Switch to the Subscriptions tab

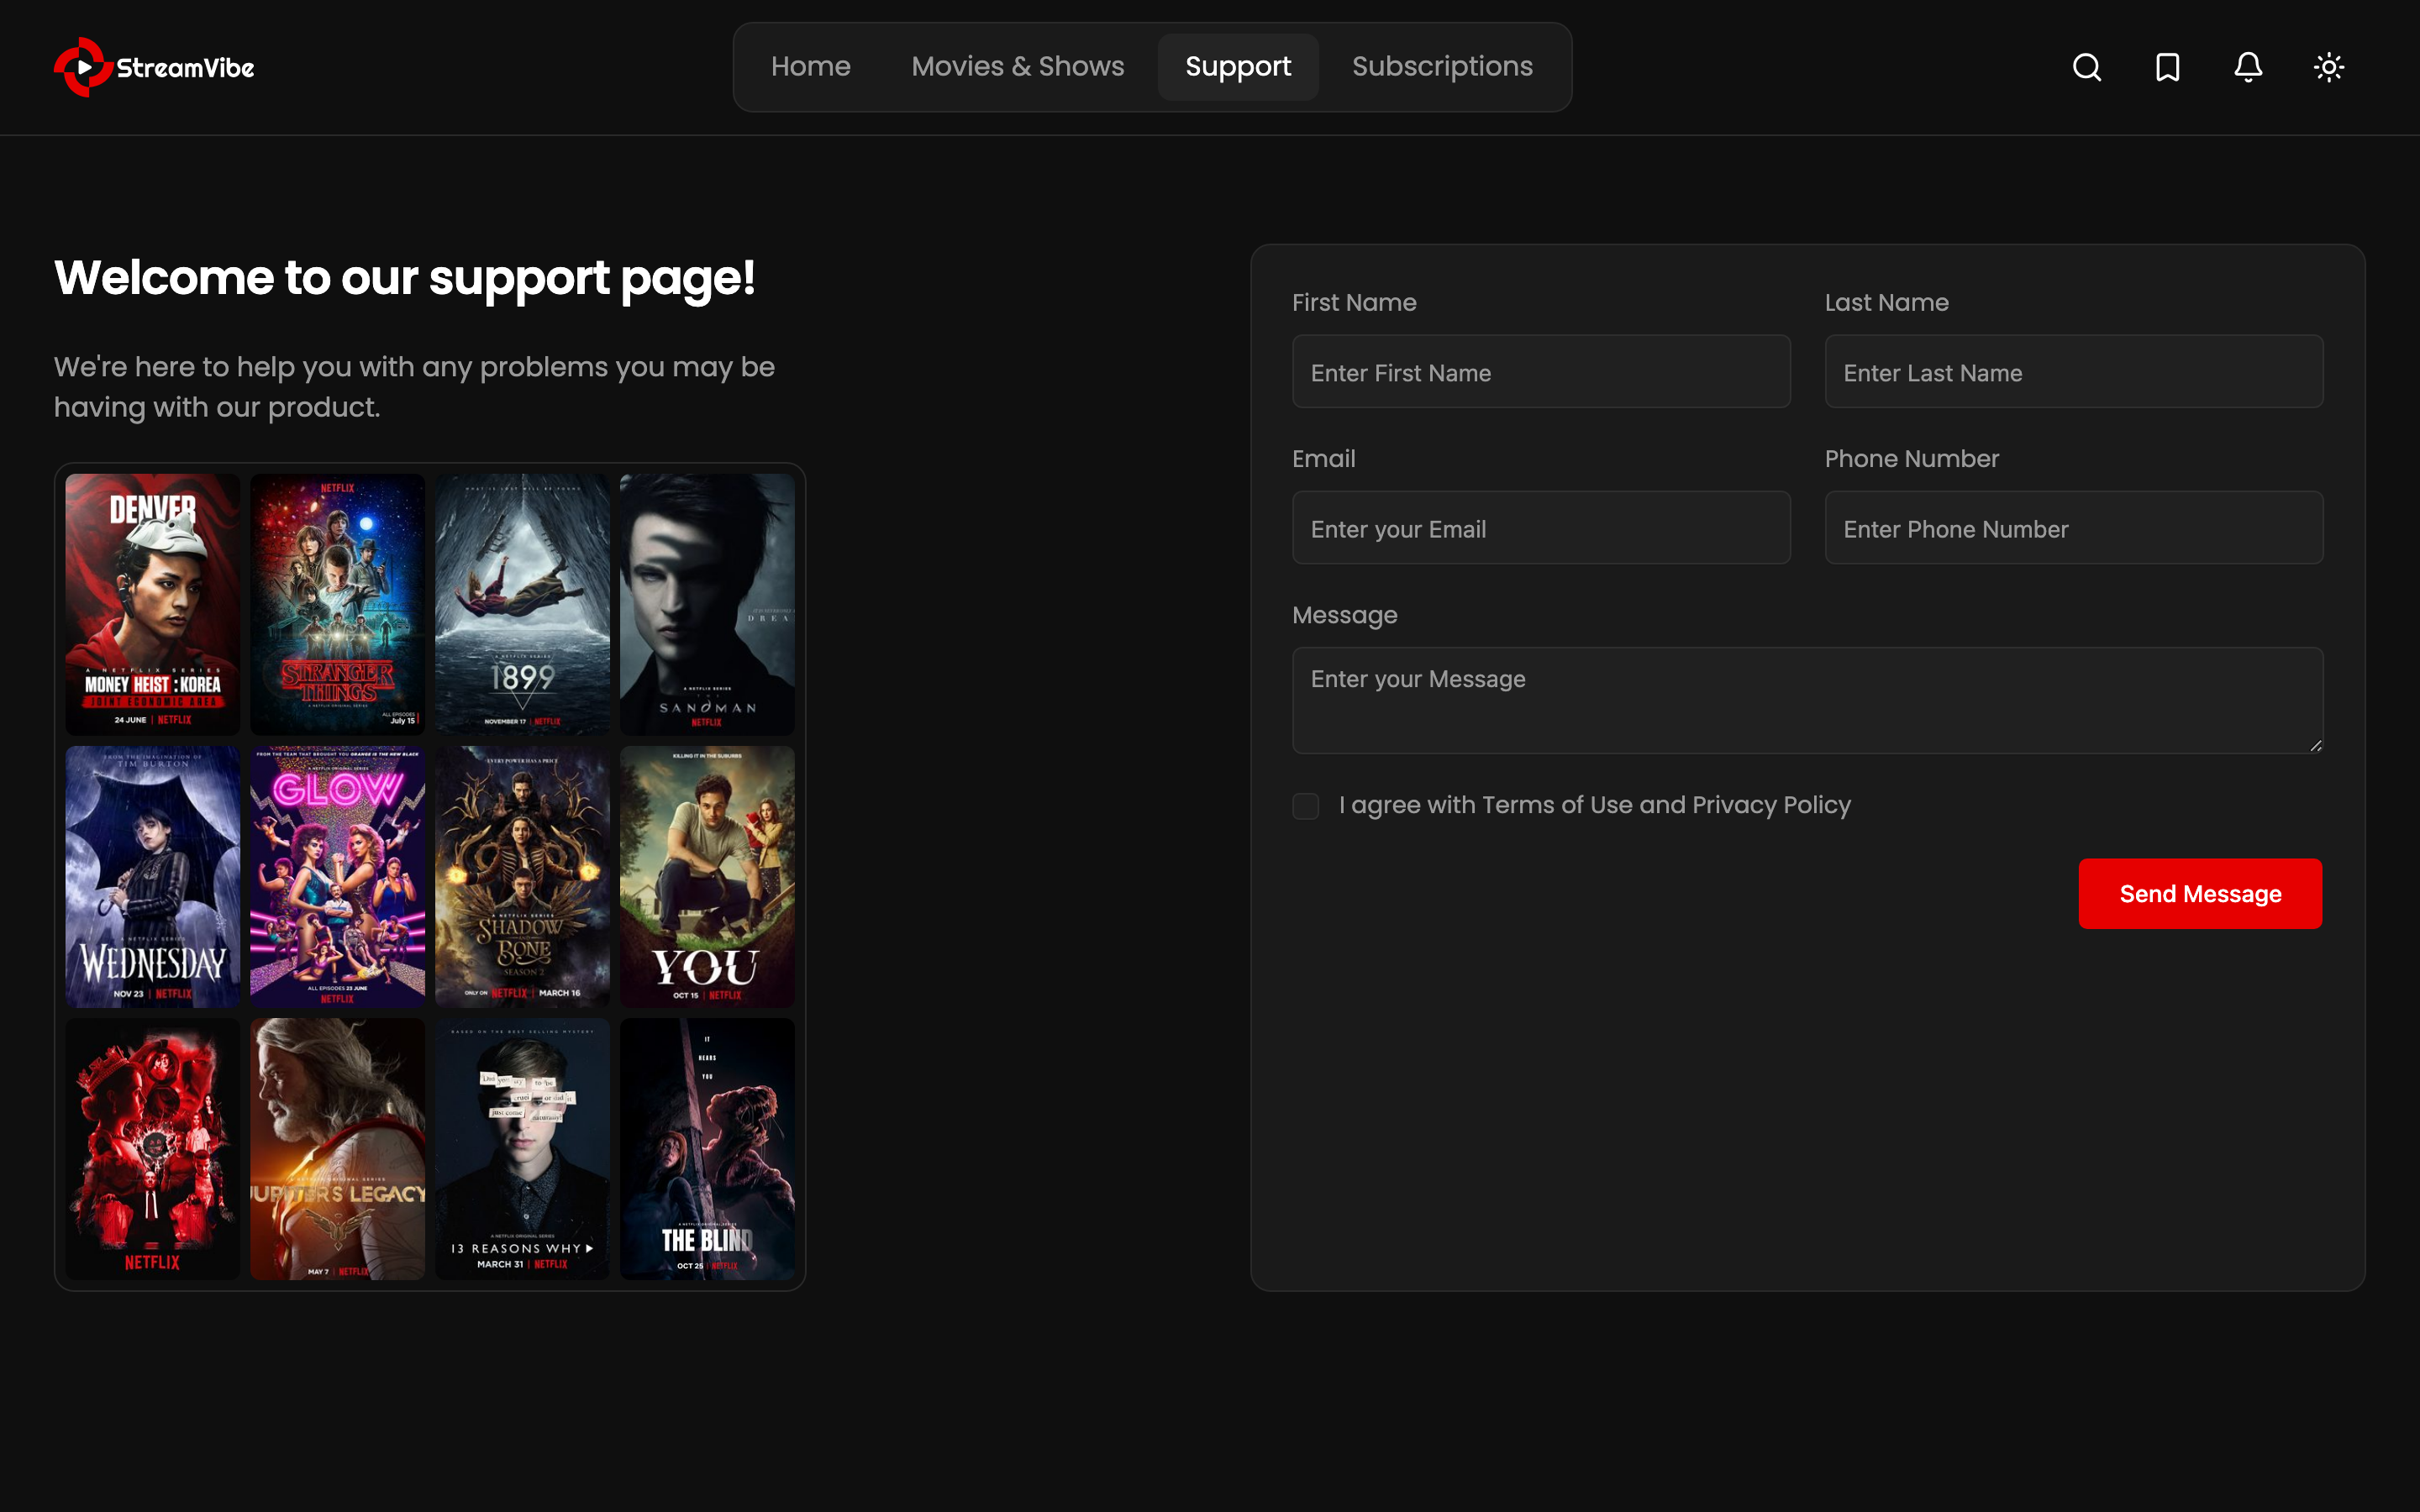pos(1442,66)
